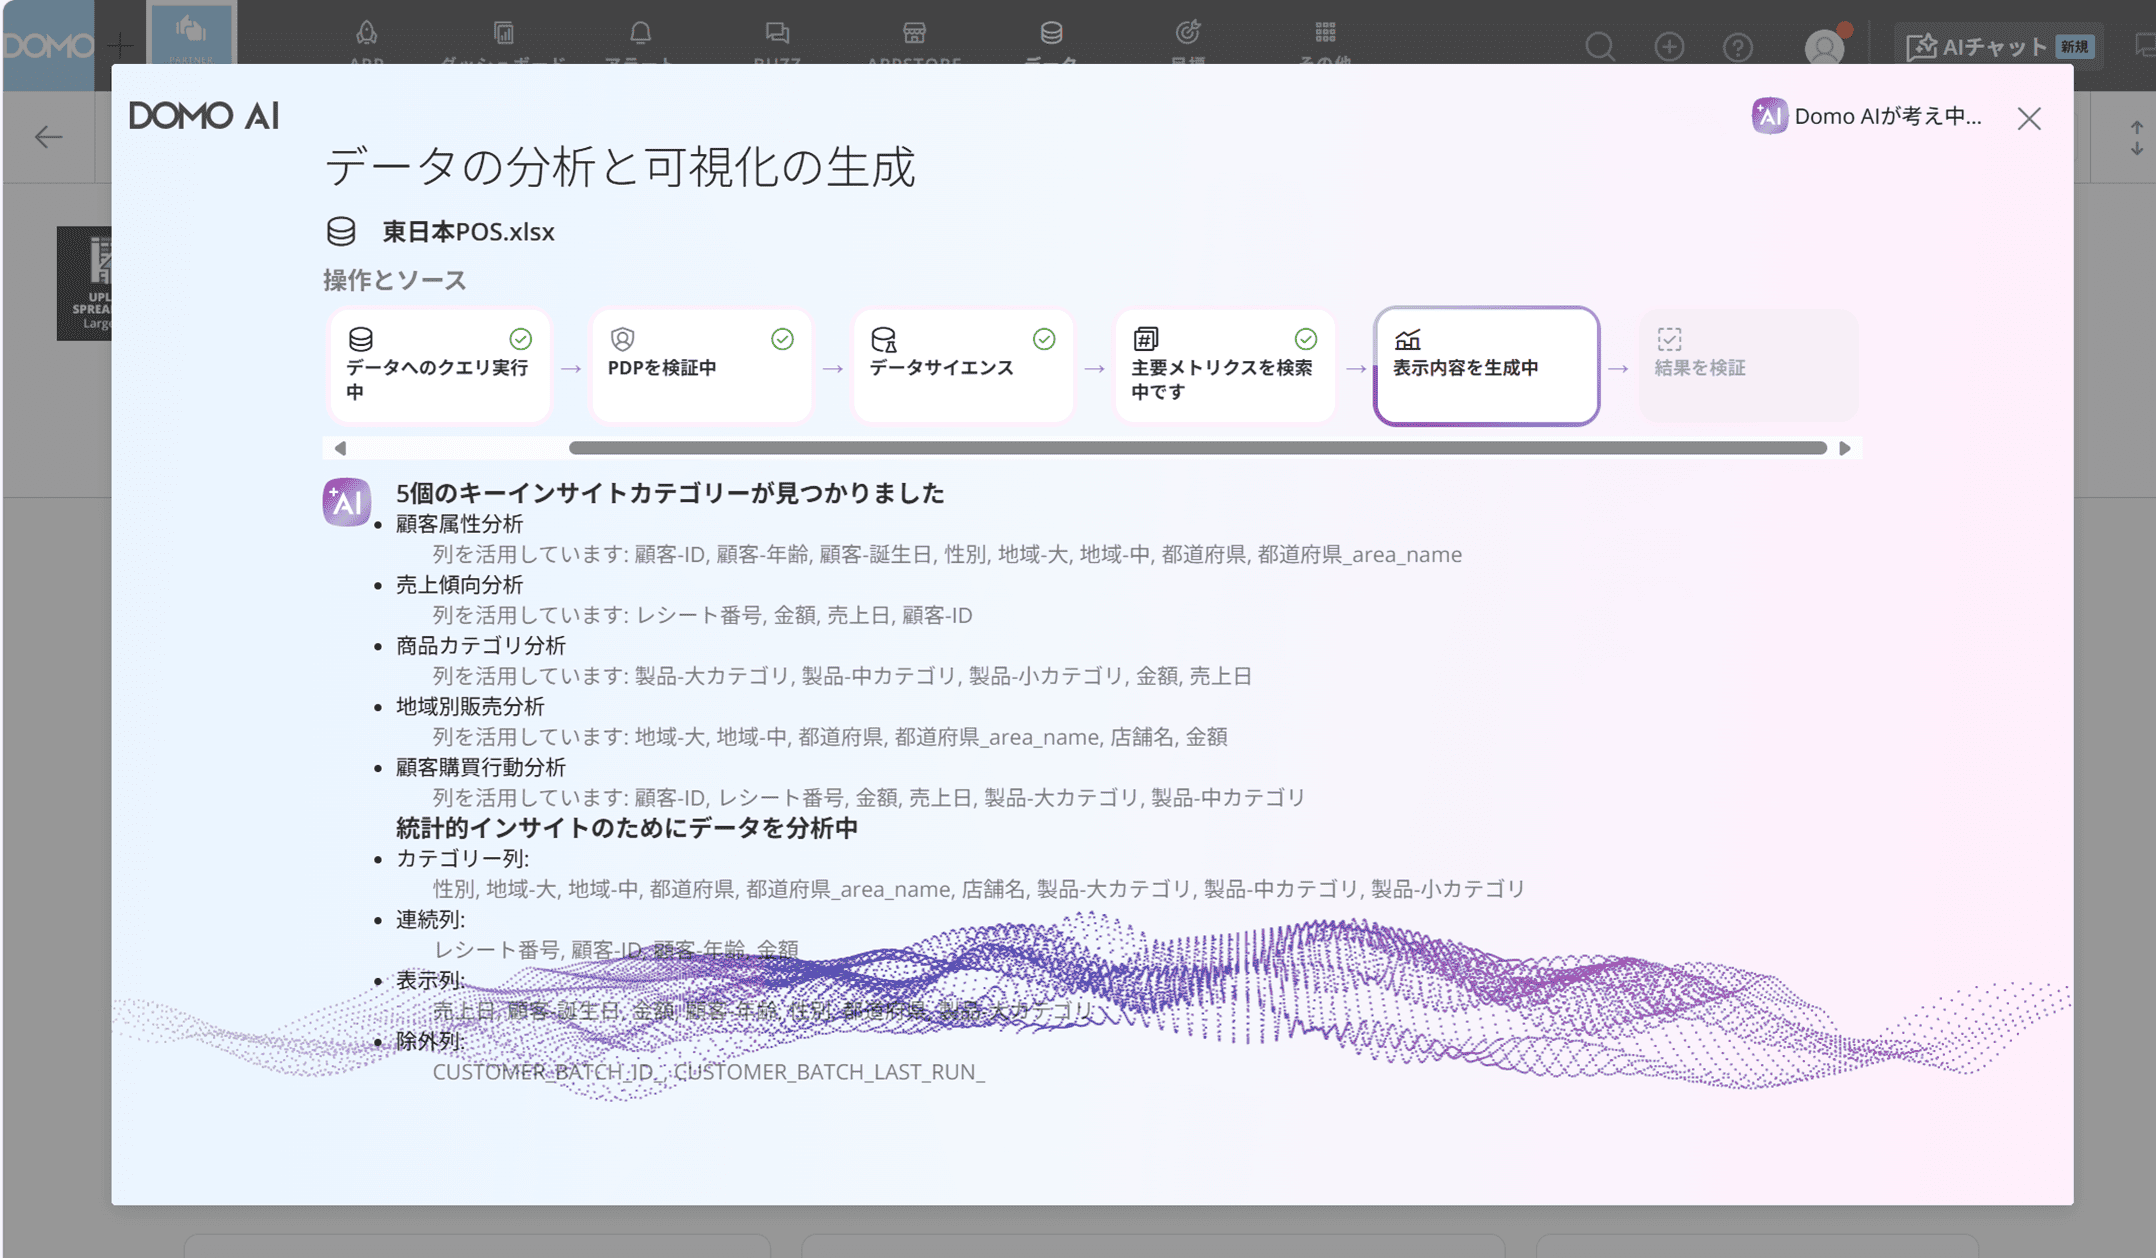
Task: Click the search magnifier icon in top bar
Action: pyautogui.click(x=1600, y=46)
